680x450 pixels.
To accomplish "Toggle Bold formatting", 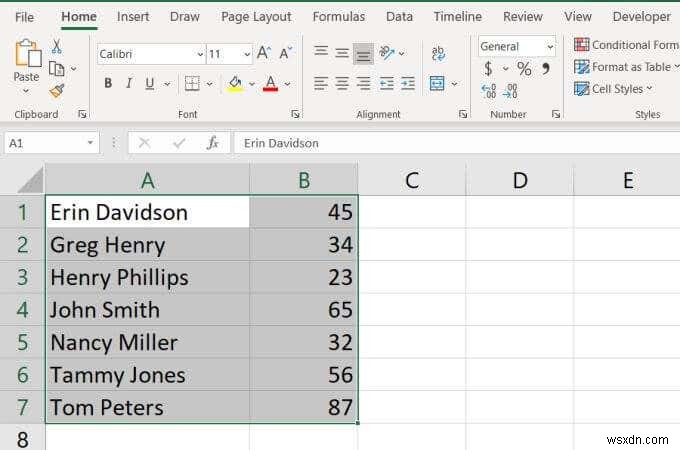I will [x=108, y=83].
